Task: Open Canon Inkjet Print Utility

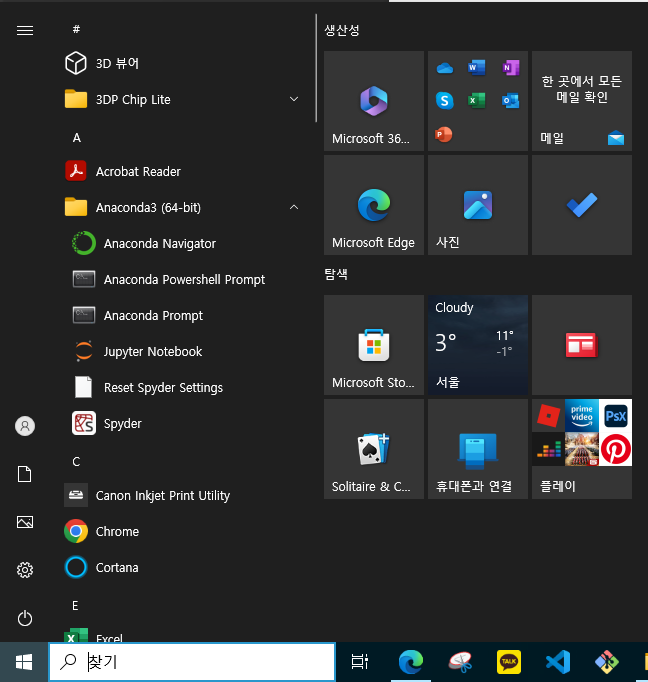Action: click(183, 495)
